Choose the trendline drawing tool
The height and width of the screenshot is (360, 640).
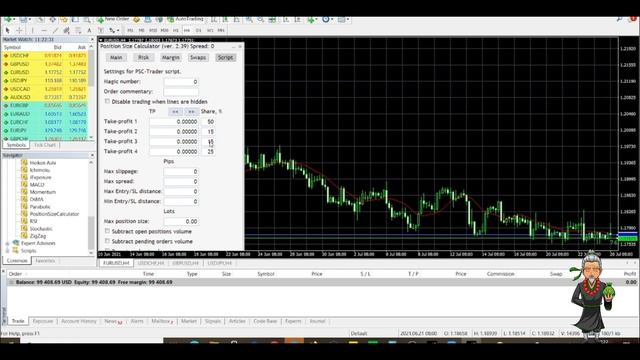tap(55, 30)
